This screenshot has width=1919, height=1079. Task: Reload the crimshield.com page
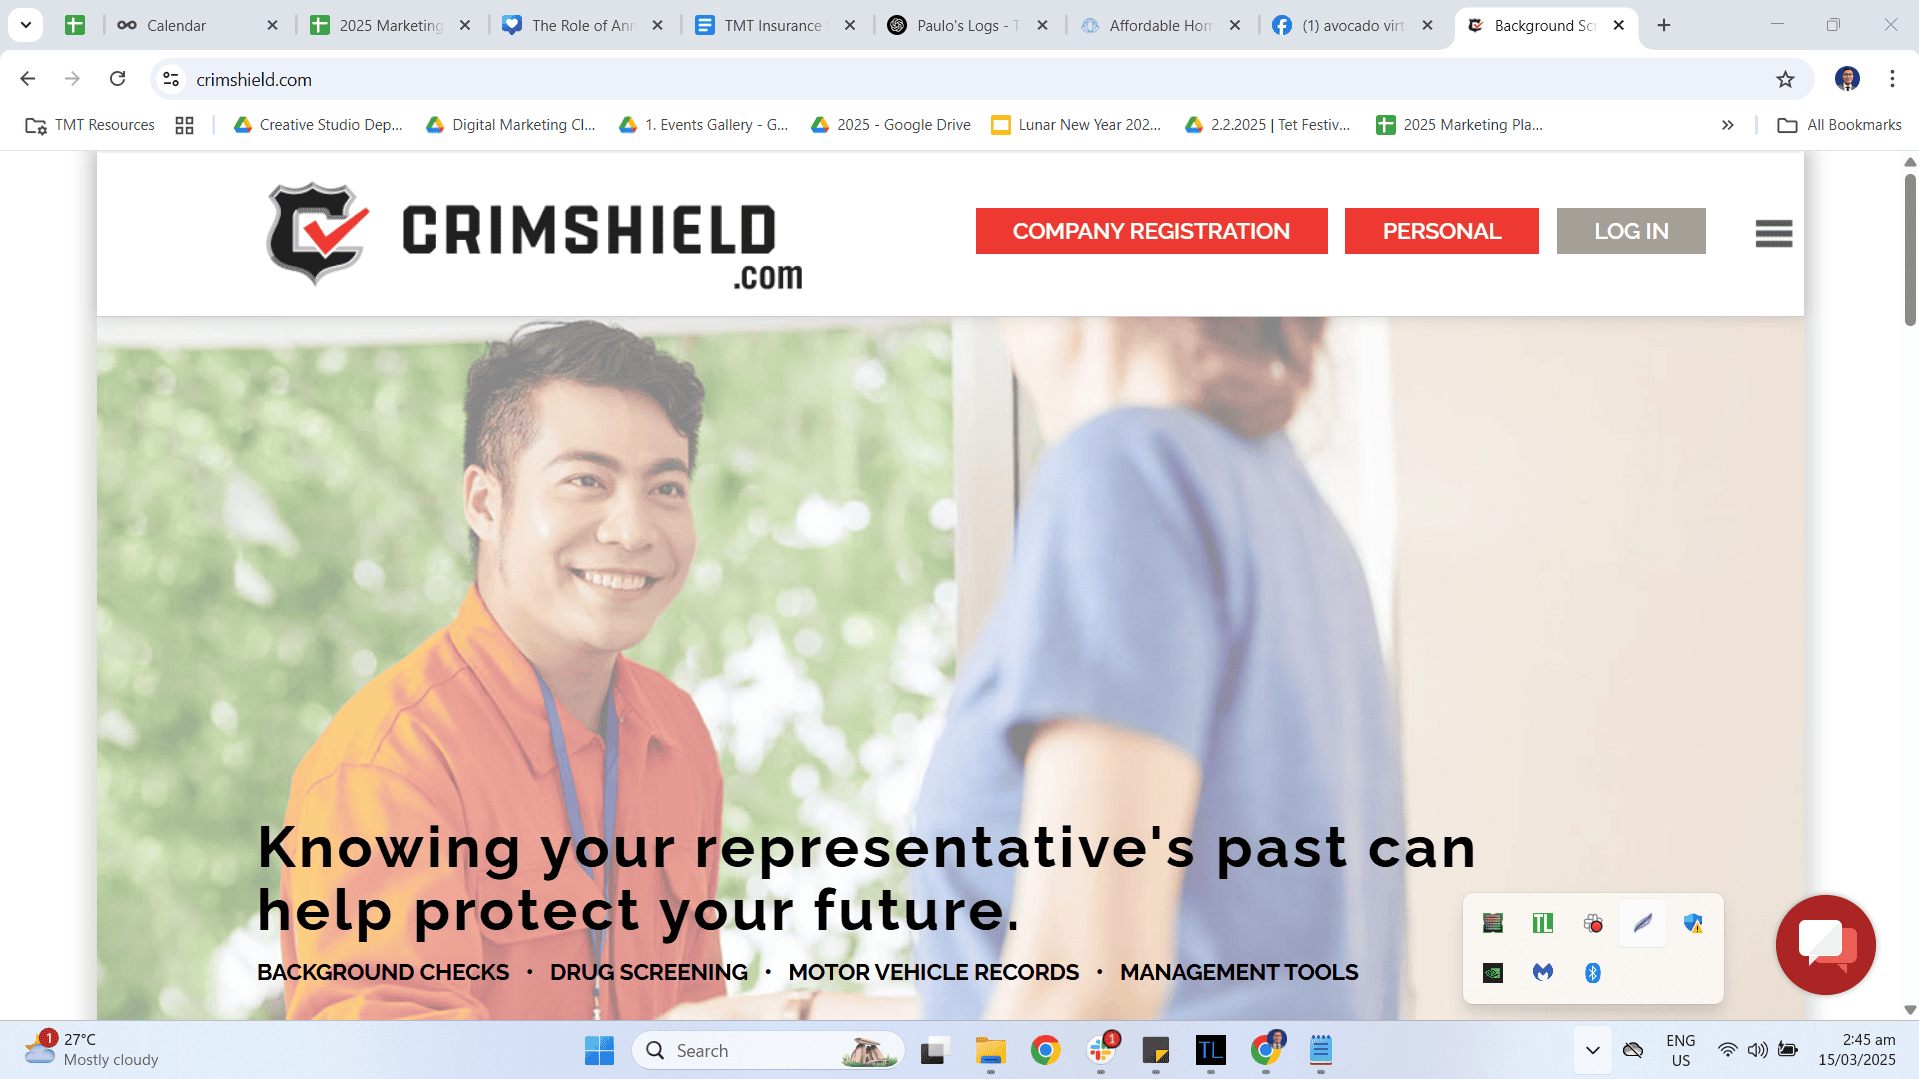117,79
